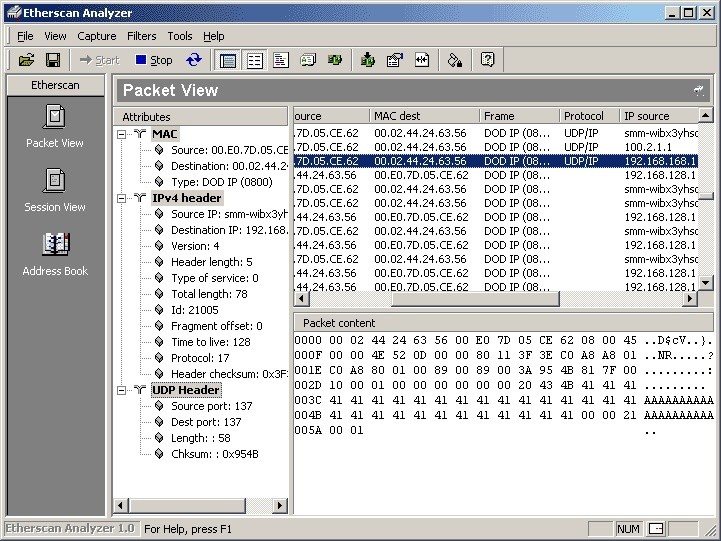
Task: Click the Etherscan sidebar header button
Action: 55,85
